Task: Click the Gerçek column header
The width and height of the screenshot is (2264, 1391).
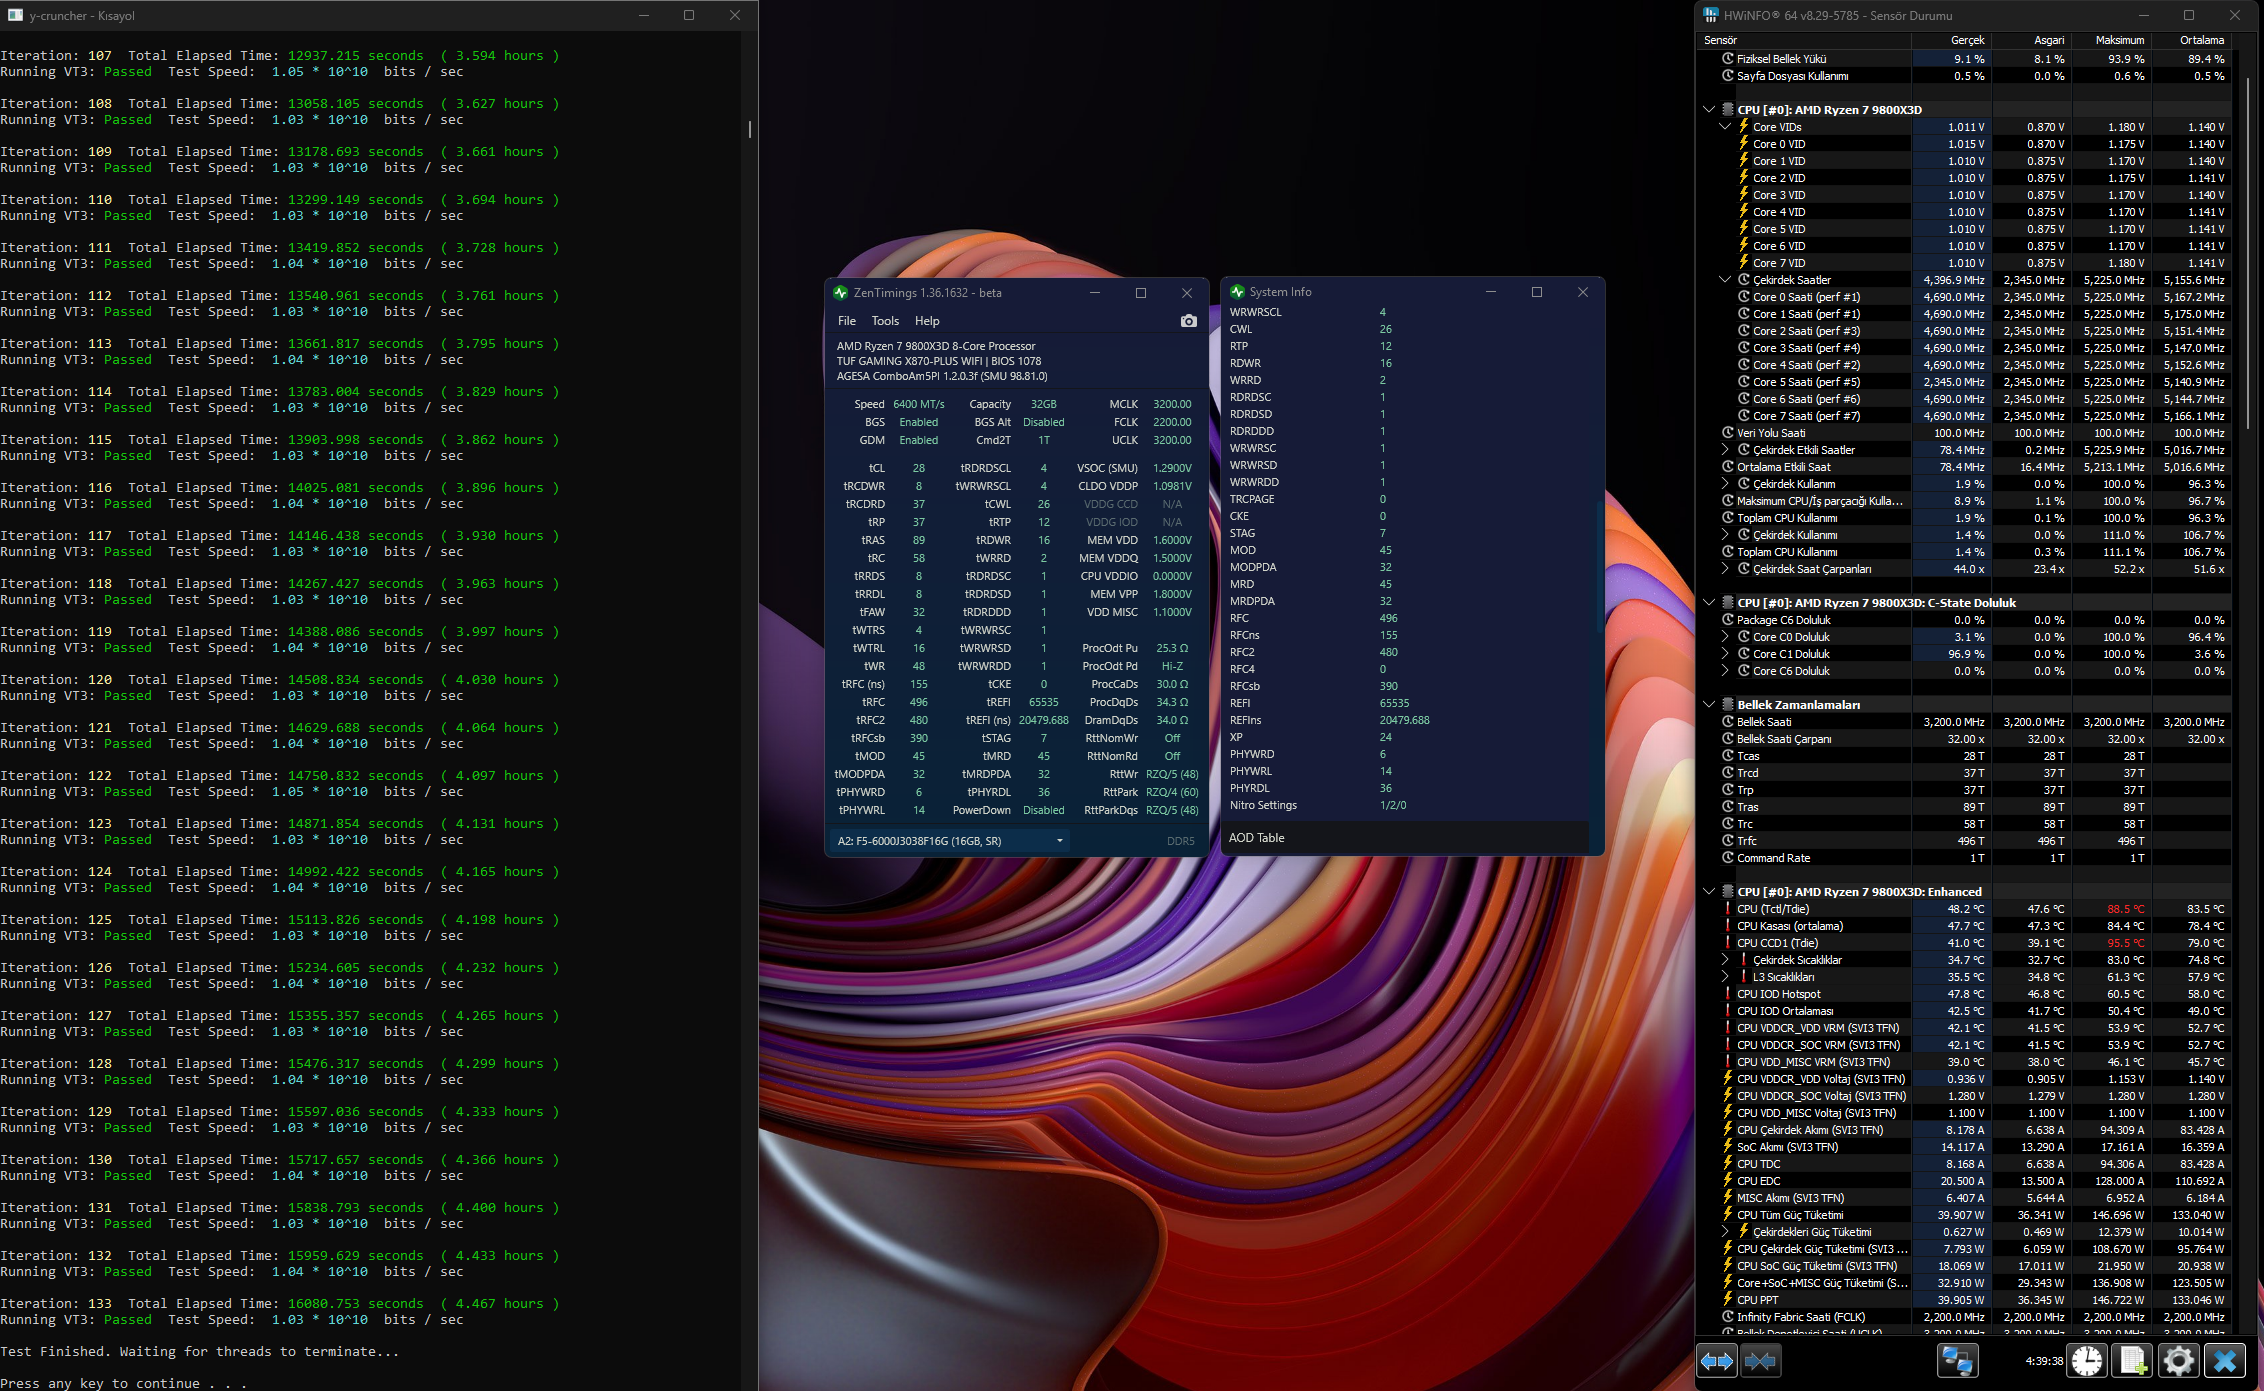Action: click(1952, 40)
